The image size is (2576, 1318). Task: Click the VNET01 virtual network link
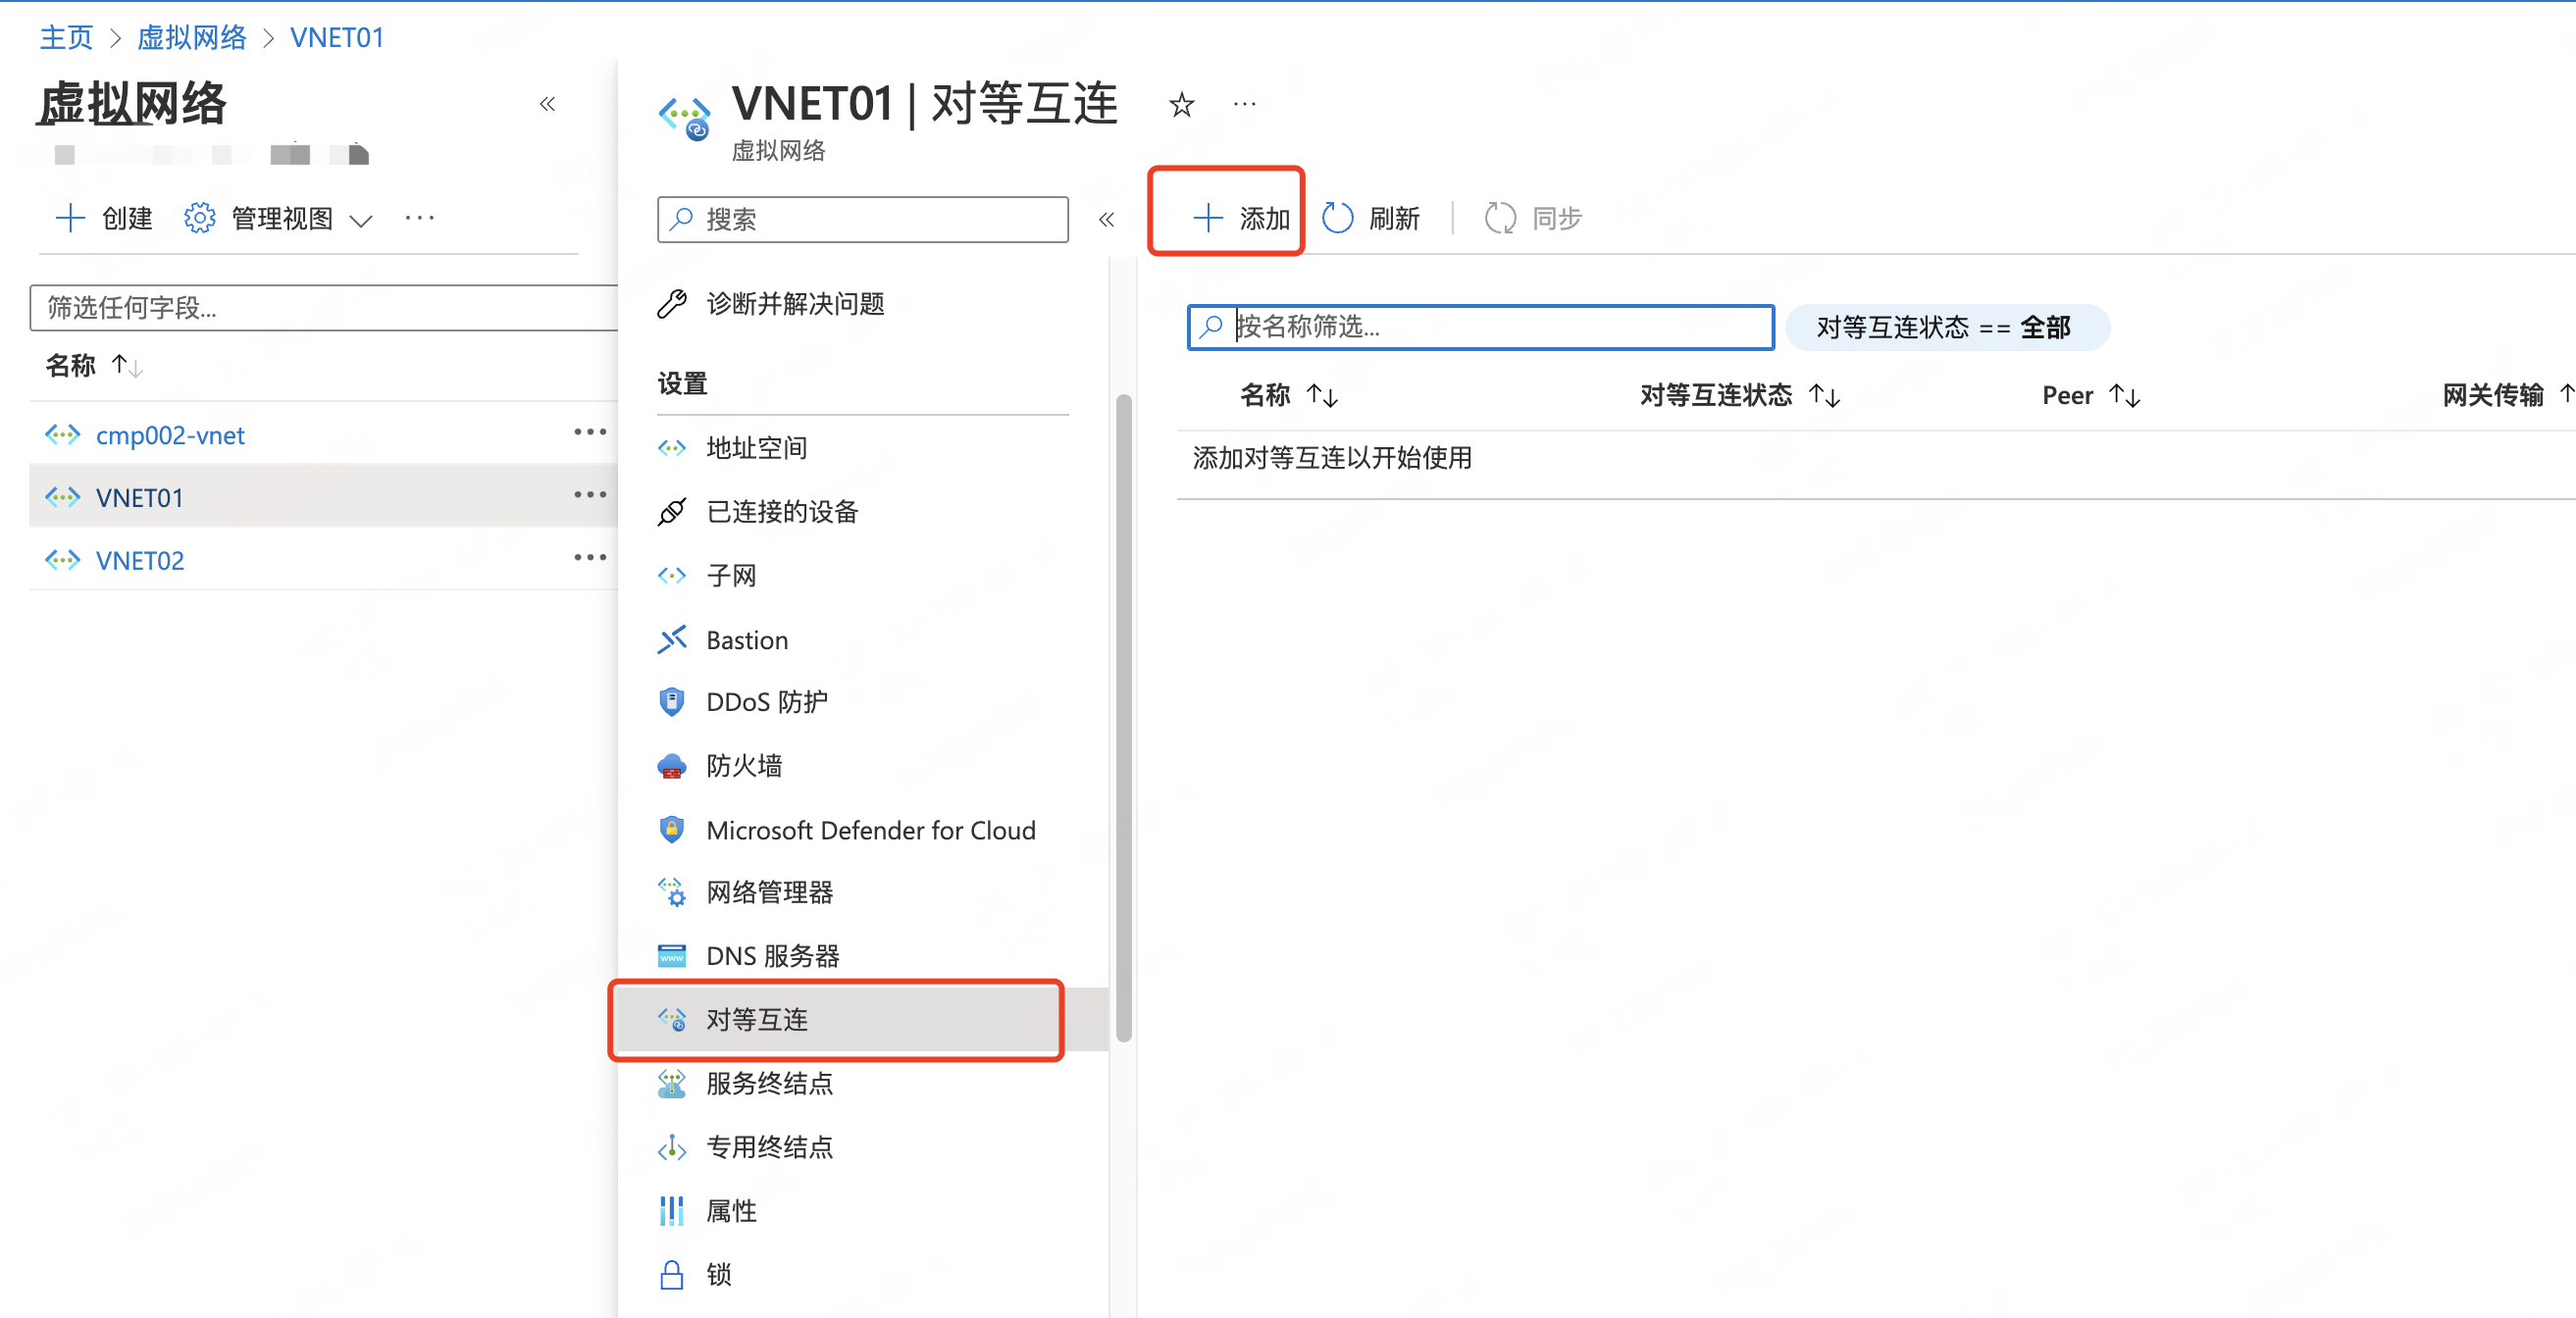click(138, 497)
